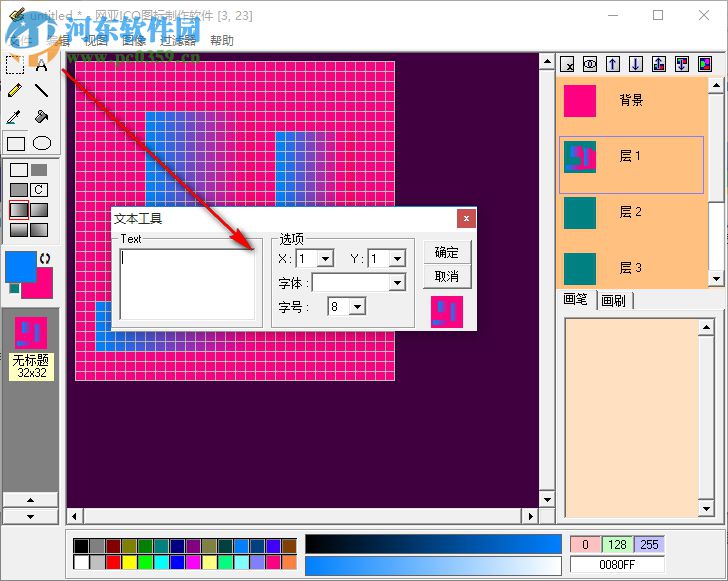The height and width of the screenshot is (581, 728).
Task: Select the bottom-left gradient fill mode
Action: point(19,230)
